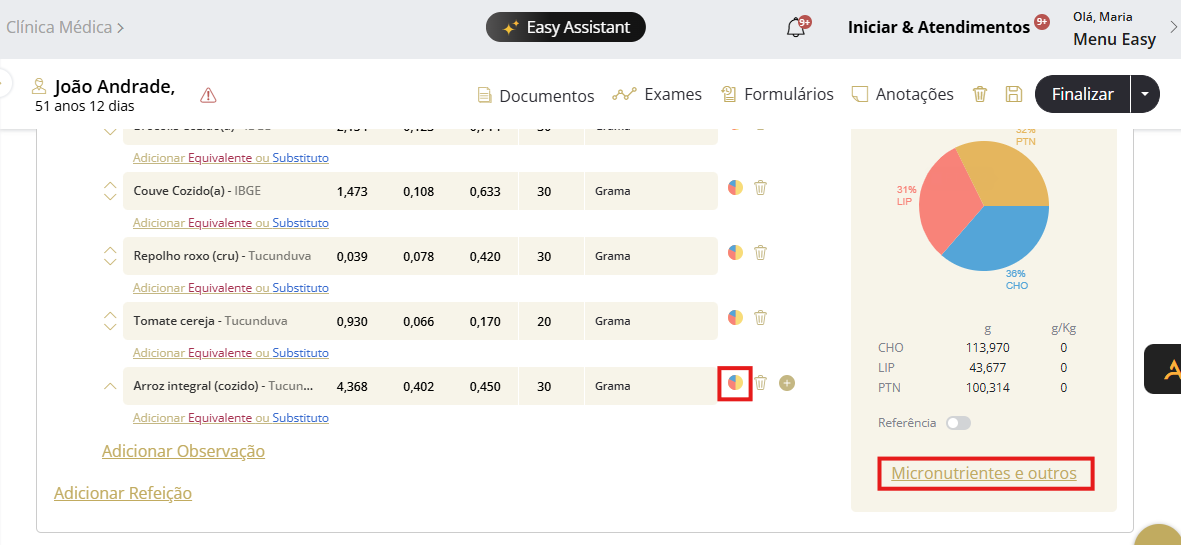Toggle the Referência switch
The image size is (1181, 545).
click(958, 423)
